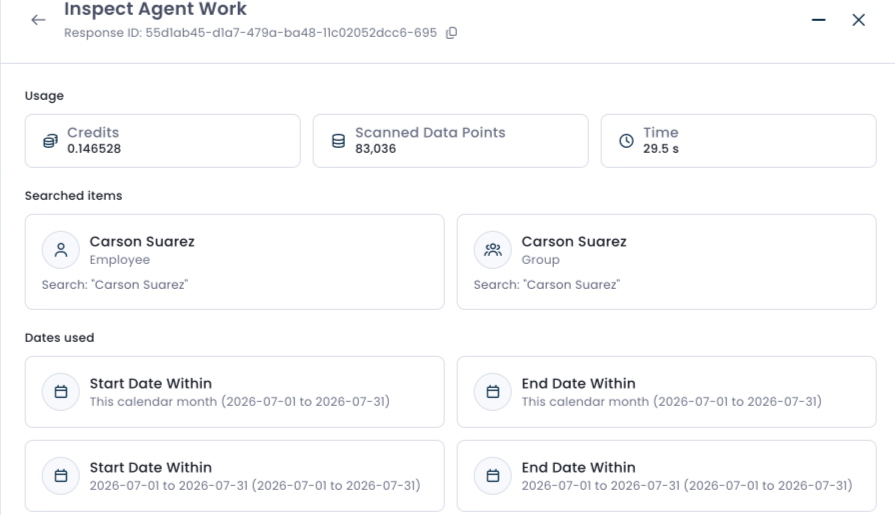Select End Date Within This calendar month card

667,392
